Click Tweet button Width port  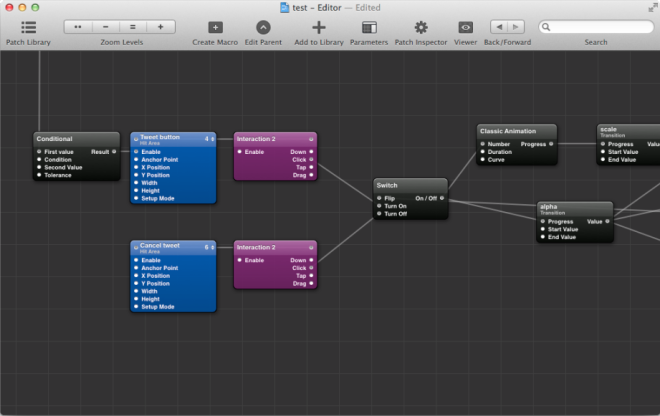pos(136,183)
